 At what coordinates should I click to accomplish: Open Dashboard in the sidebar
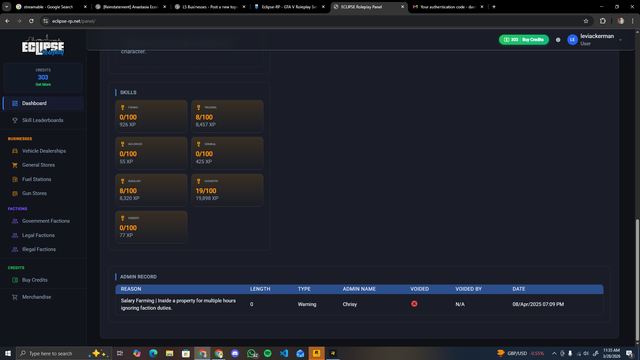pos(43,103)
